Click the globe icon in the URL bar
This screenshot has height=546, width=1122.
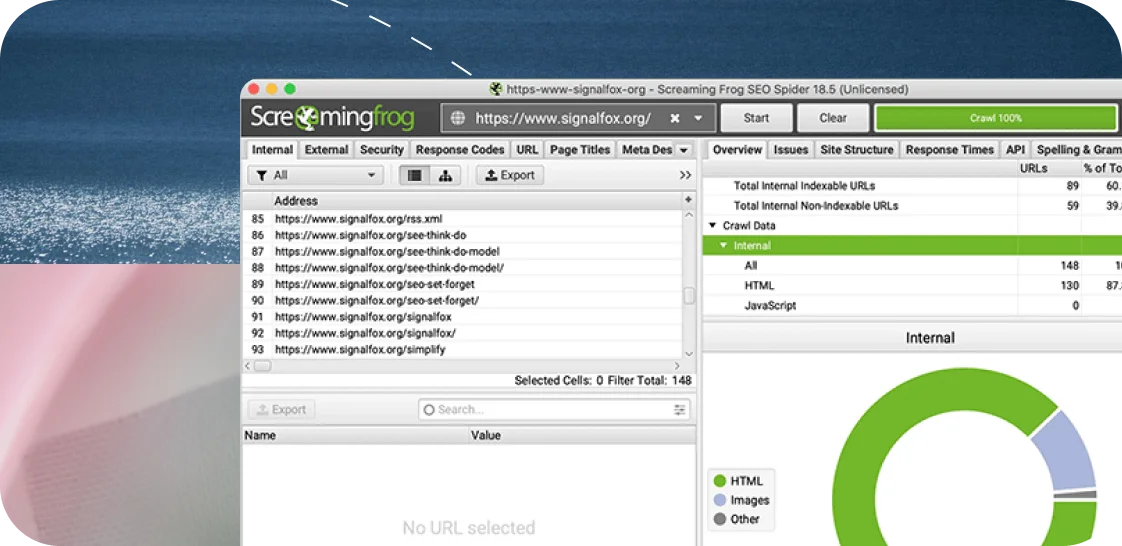click(x=458, y=118)
